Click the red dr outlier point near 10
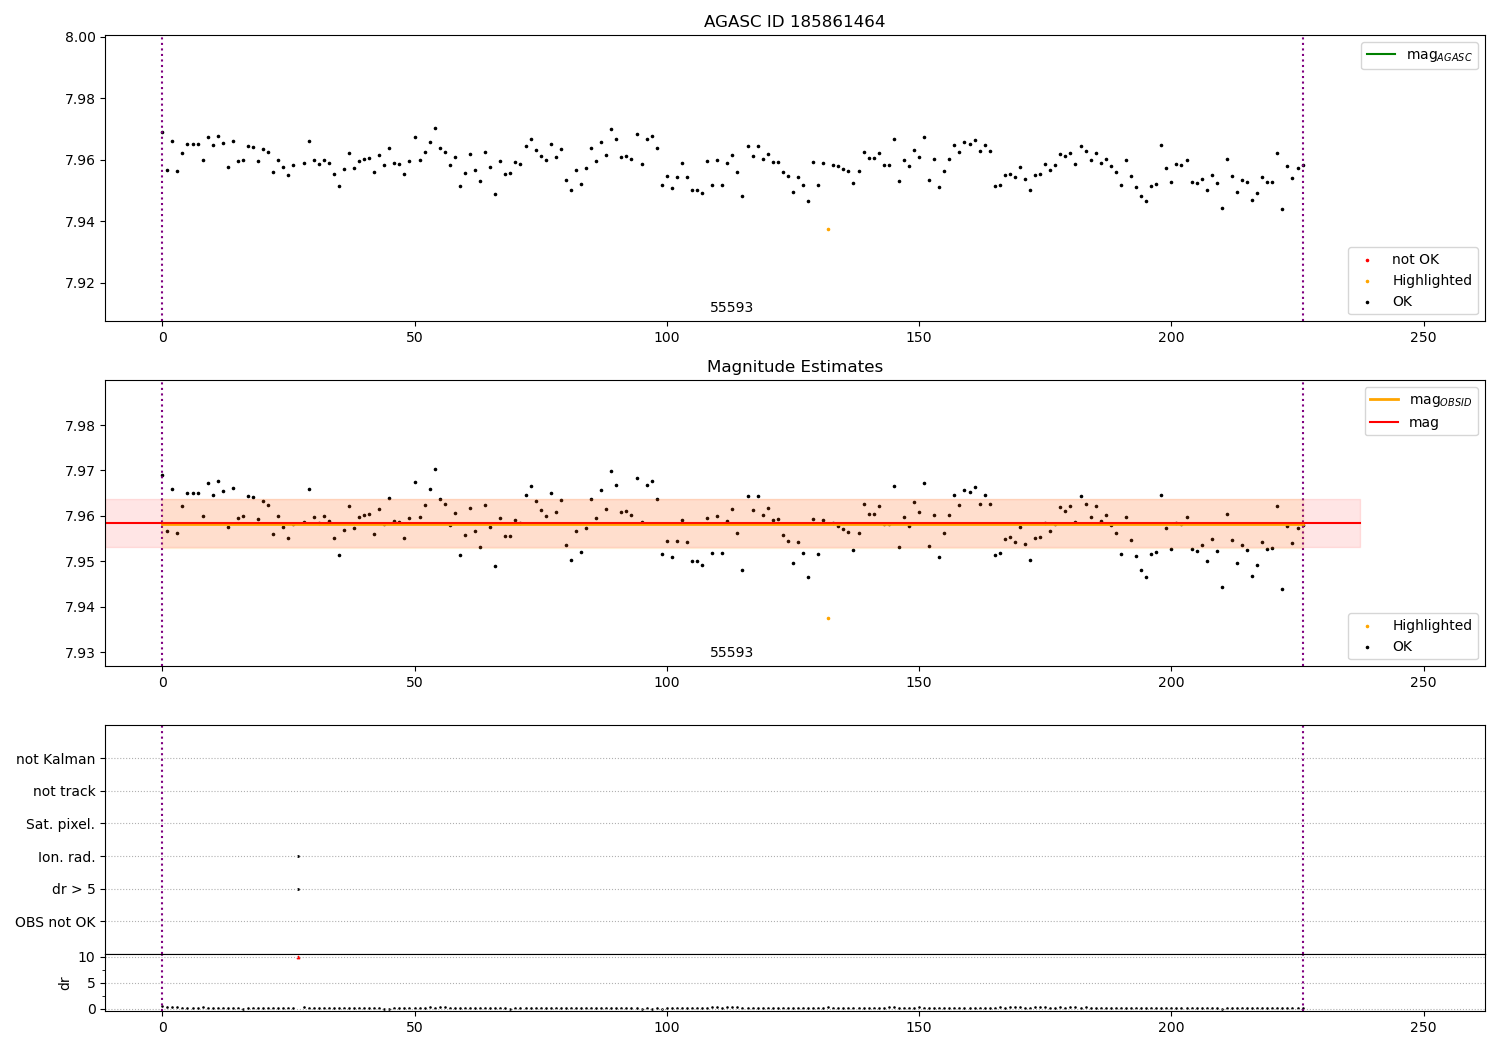The image size is (1500, 1050). [x=298, y=958]
